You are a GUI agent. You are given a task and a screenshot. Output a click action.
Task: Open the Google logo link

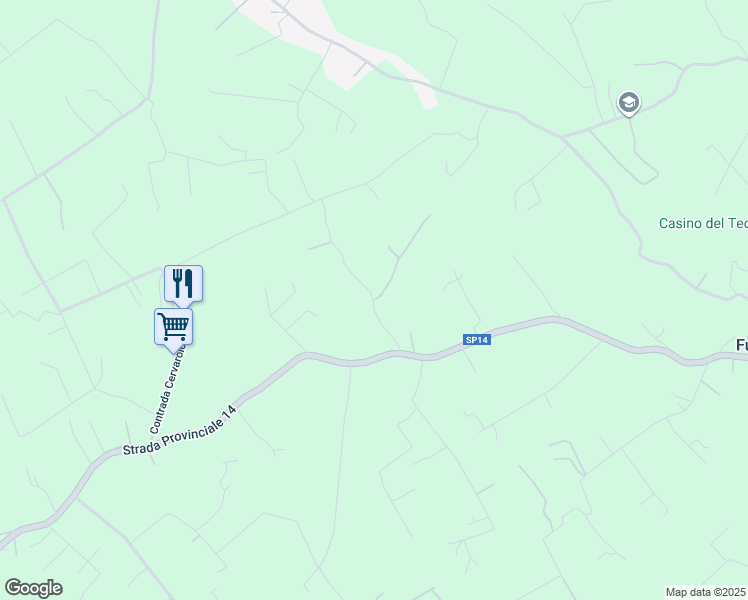point(33,588)
